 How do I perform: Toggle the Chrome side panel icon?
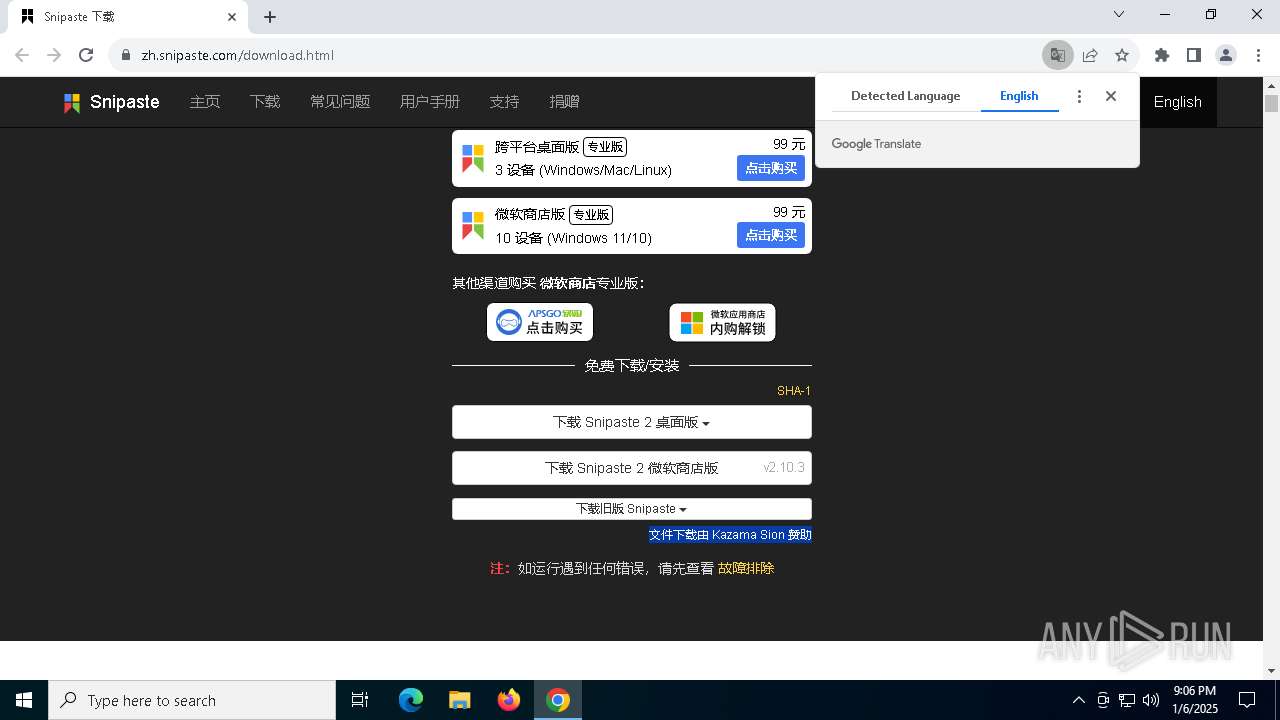click(1194, 55)
